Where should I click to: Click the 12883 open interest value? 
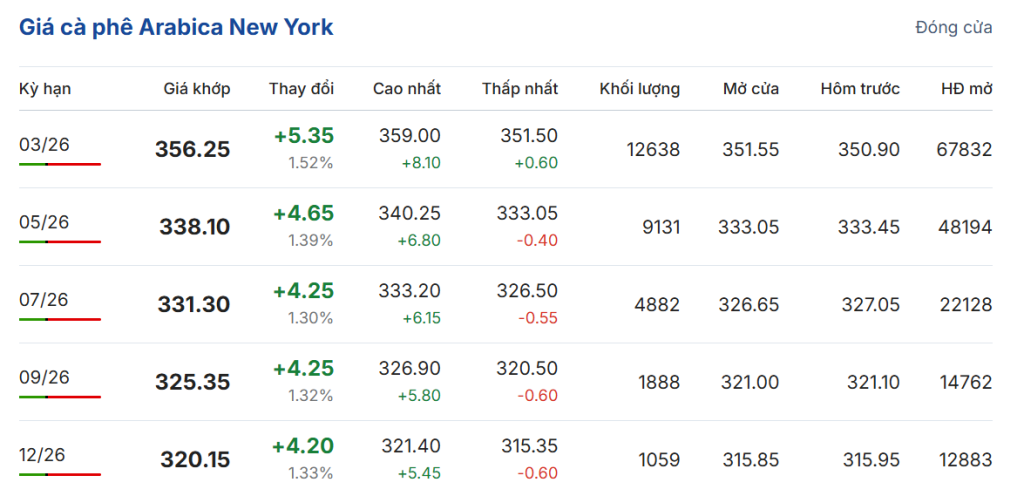click(x=964, y=460)
